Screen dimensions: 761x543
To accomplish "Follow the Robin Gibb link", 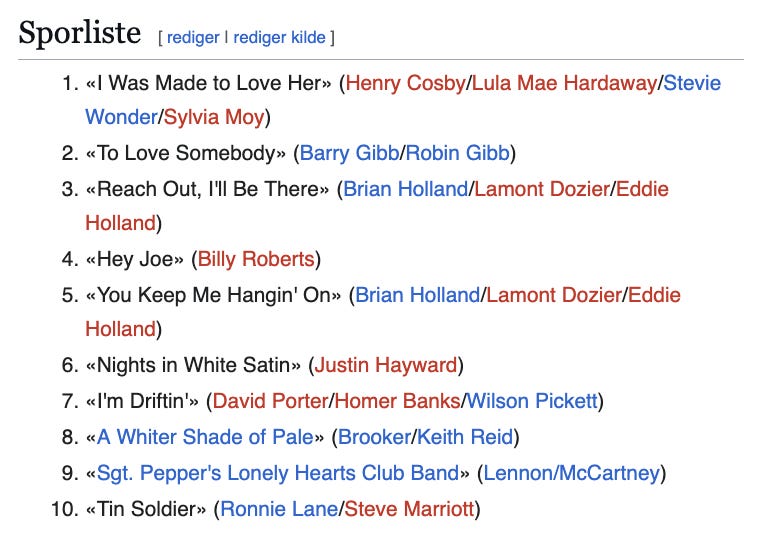I will coord(457,153).
